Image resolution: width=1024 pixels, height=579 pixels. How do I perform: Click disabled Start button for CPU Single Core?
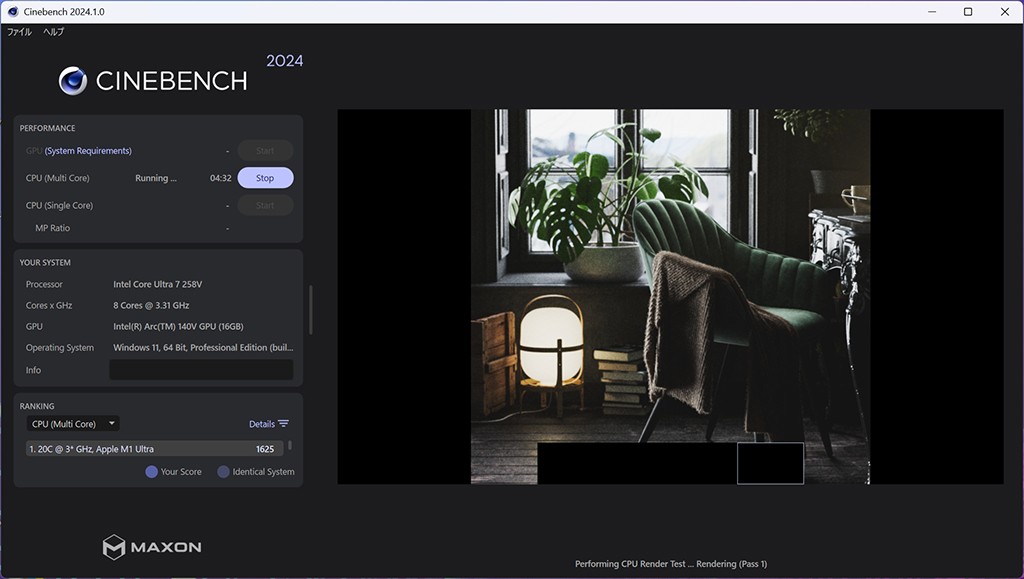[x=265, y=205]
